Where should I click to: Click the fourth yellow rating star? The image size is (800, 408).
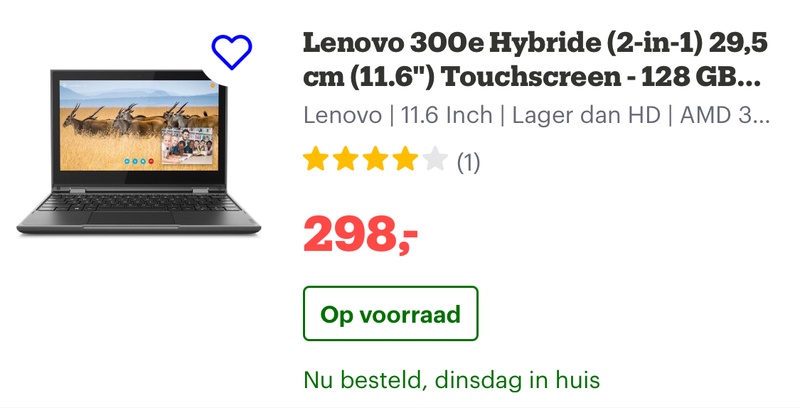[405, 159]
